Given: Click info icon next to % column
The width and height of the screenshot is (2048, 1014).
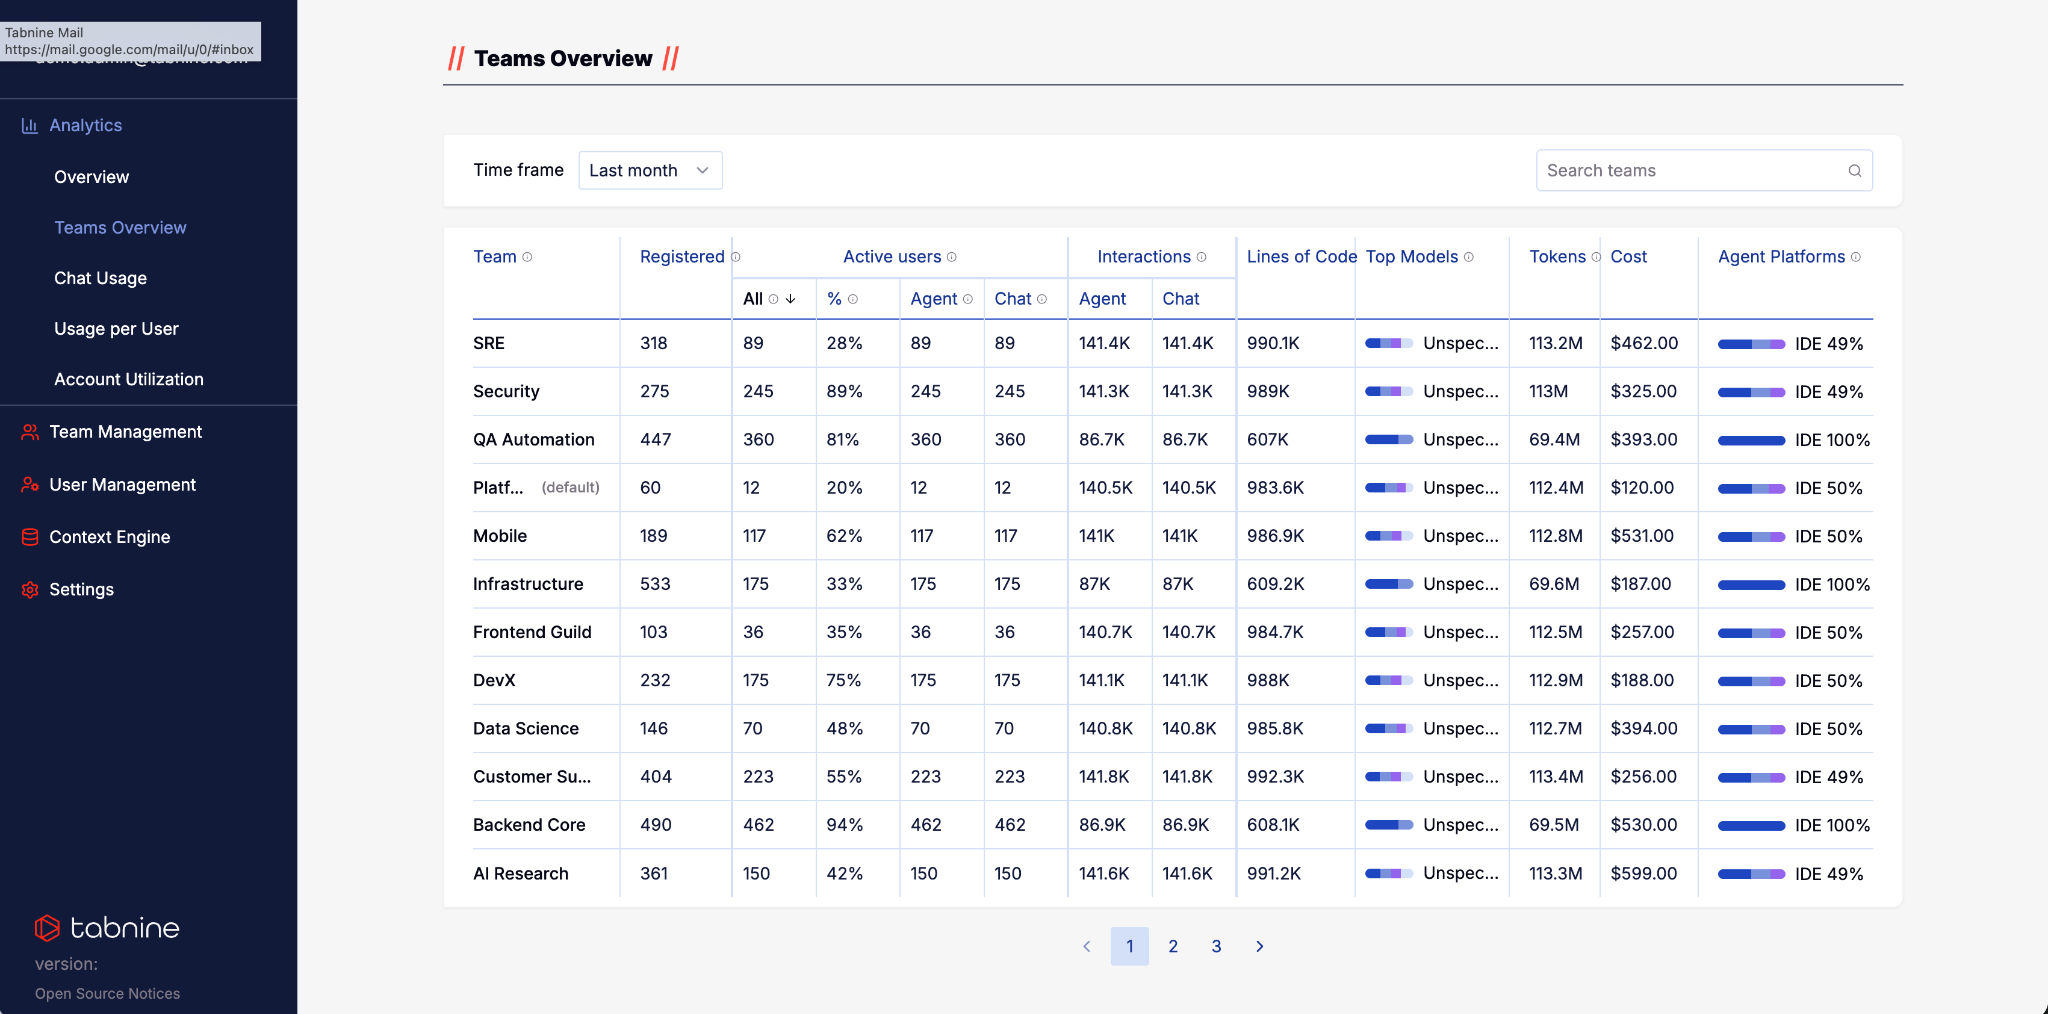Looking at the screenshot, I should pos(853,299).
